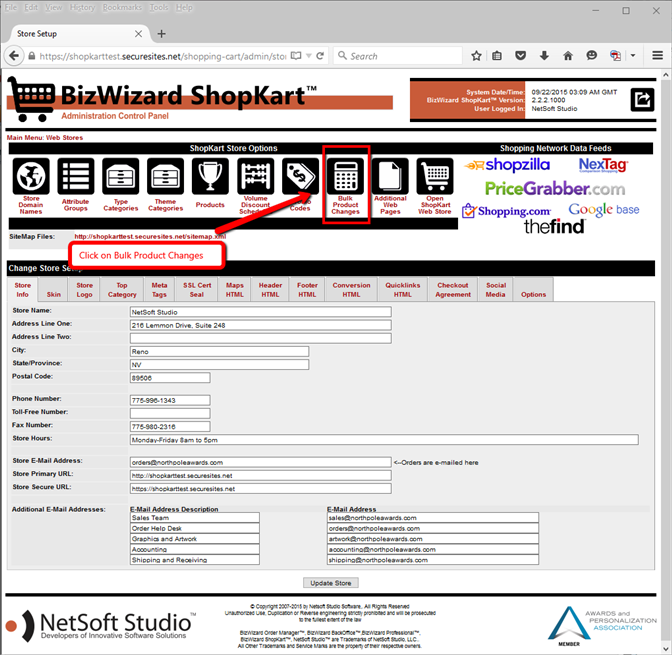Switch to the Quicklinks HTML tab
Viewport: 672px width, 655px height.
click(x=403, y=290)
